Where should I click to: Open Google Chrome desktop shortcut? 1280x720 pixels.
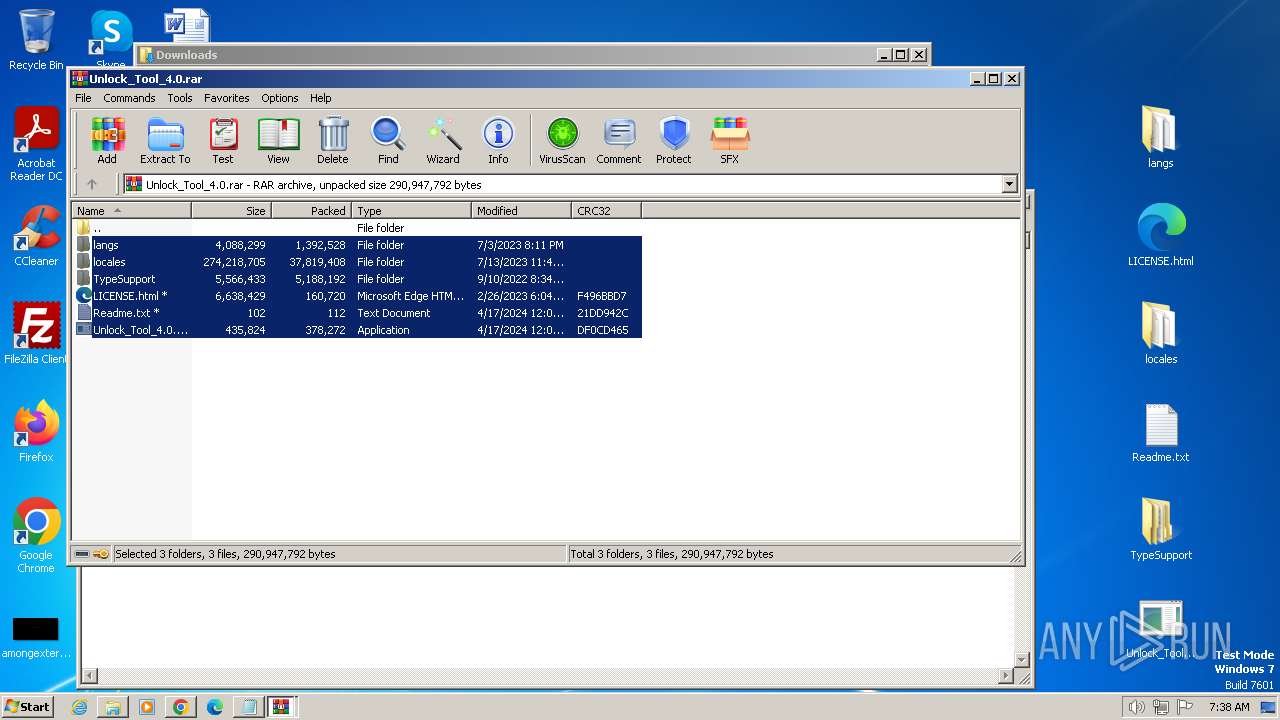coord(36,536)
